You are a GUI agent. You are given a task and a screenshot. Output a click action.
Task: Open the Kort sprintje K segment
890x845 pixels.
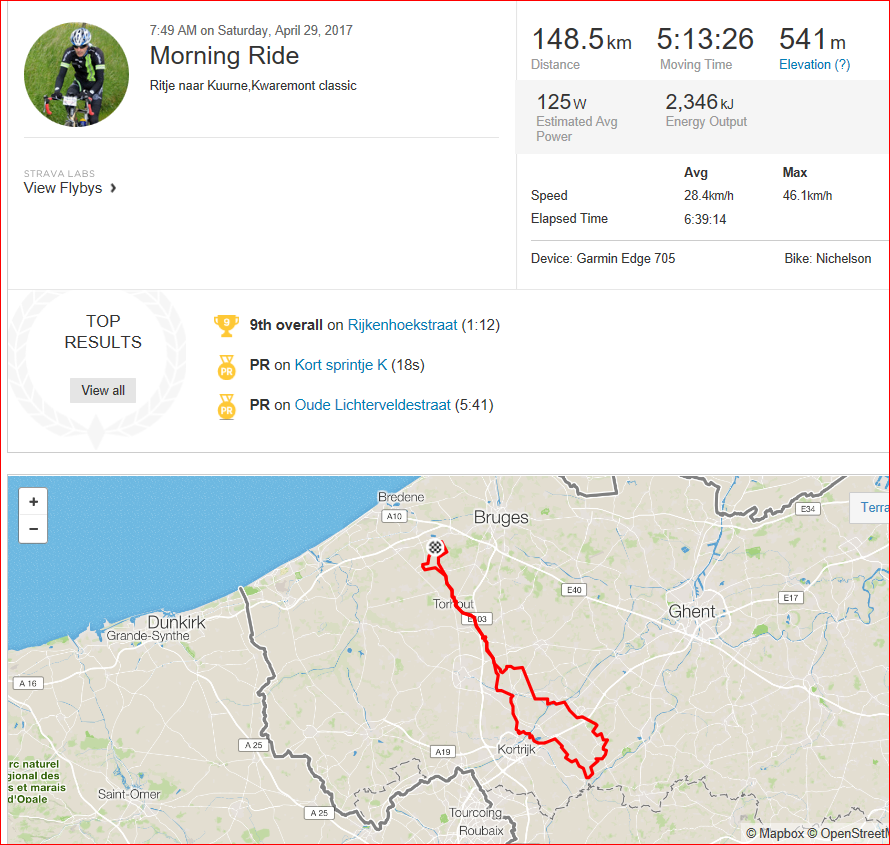[341, 365]
